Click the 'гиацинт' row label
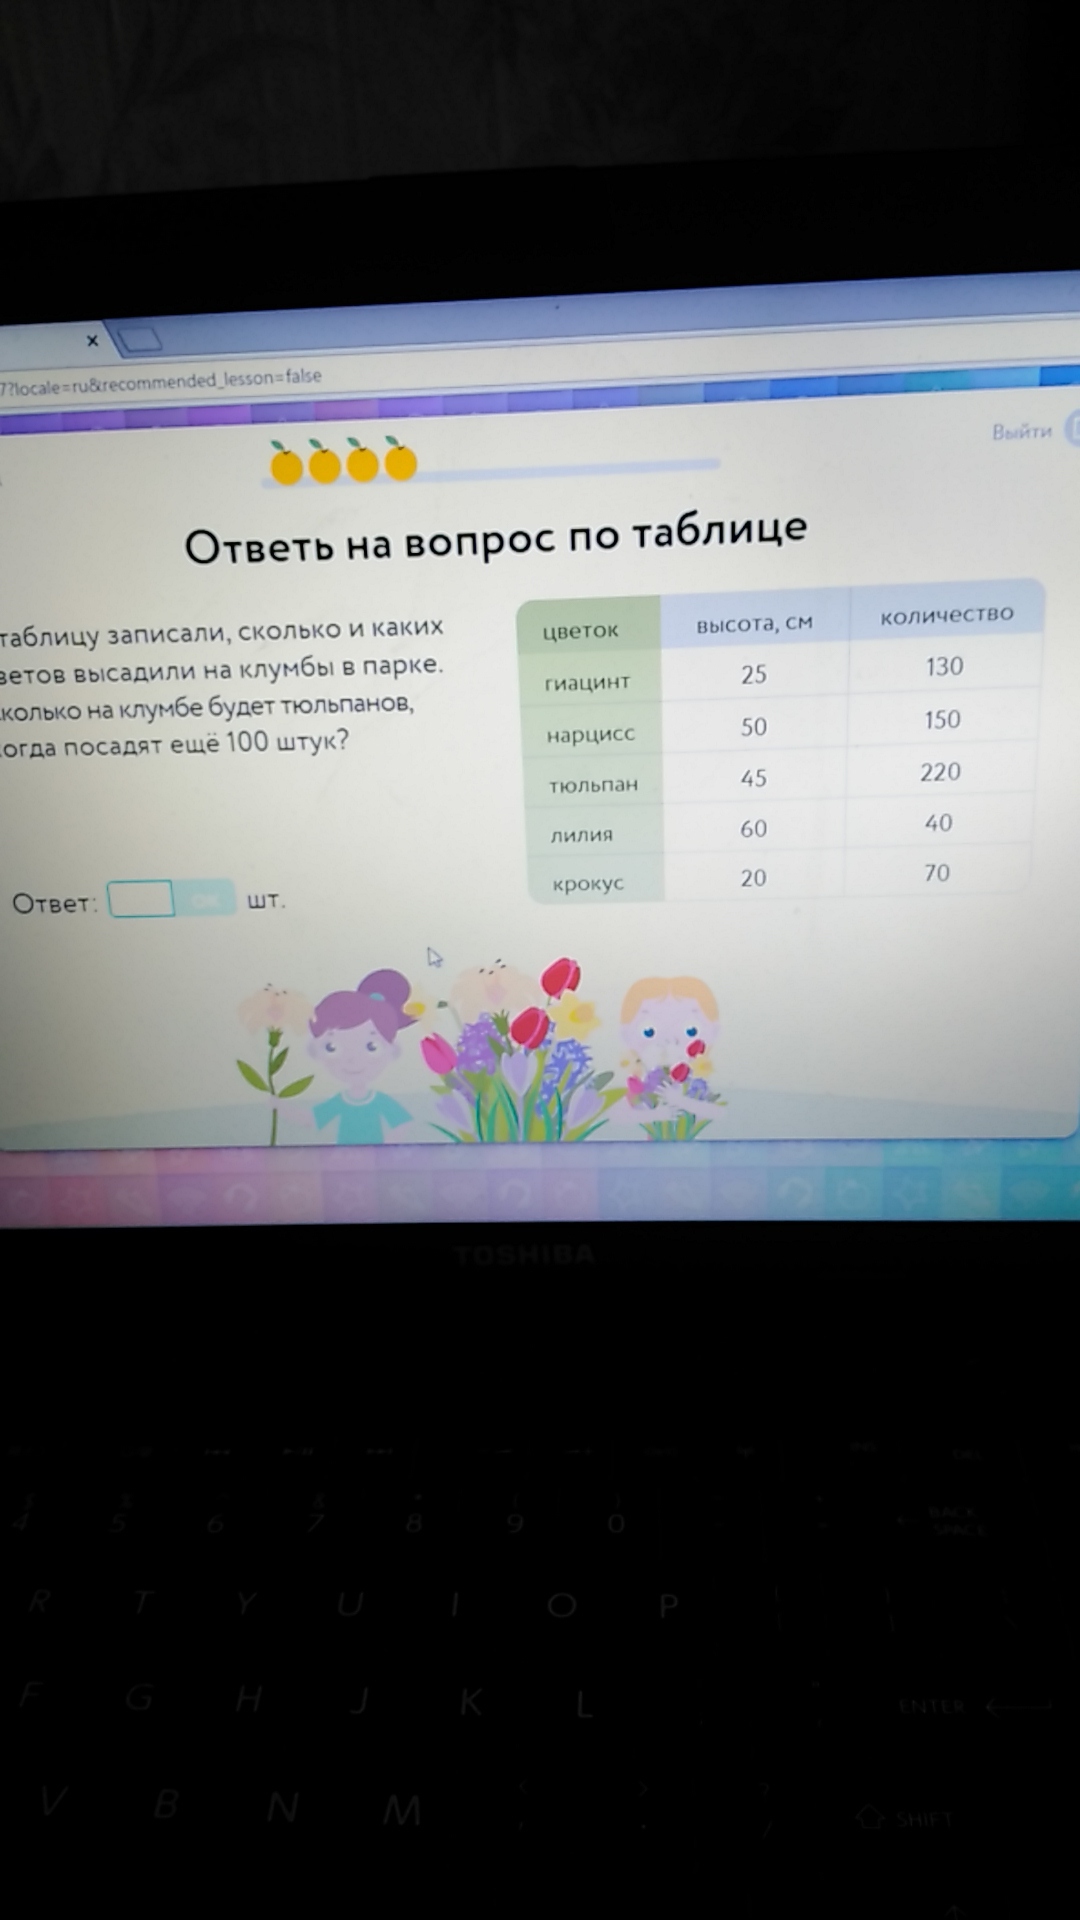The image size is (1080, 1920). point(587,682)
